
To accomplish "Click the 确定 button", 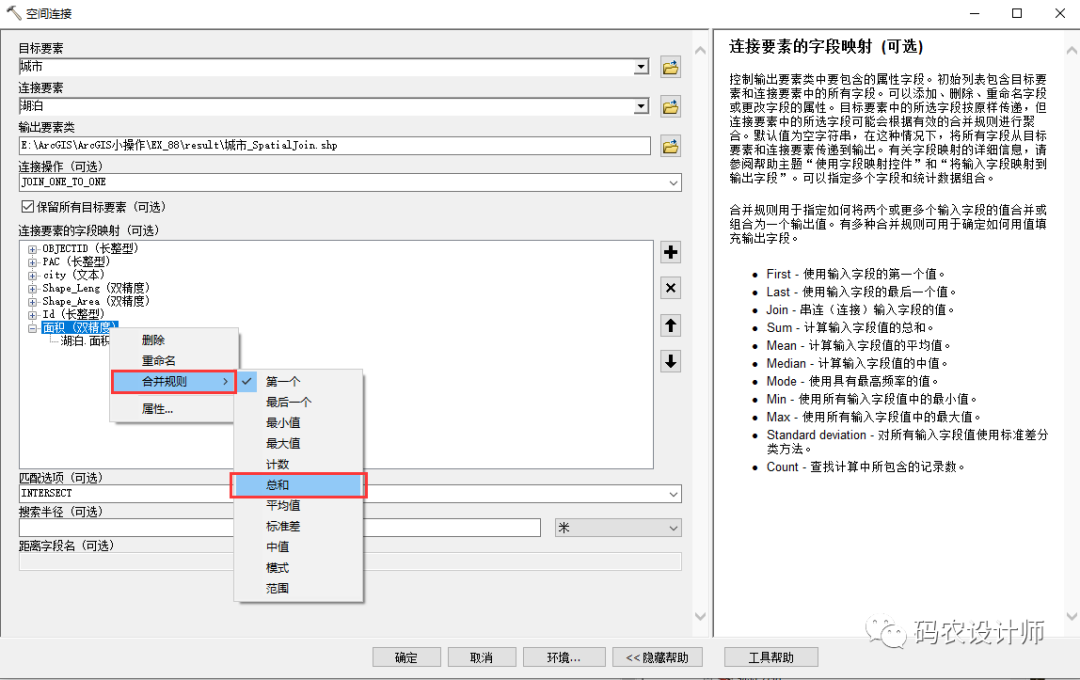I will (x=406, y=657).
